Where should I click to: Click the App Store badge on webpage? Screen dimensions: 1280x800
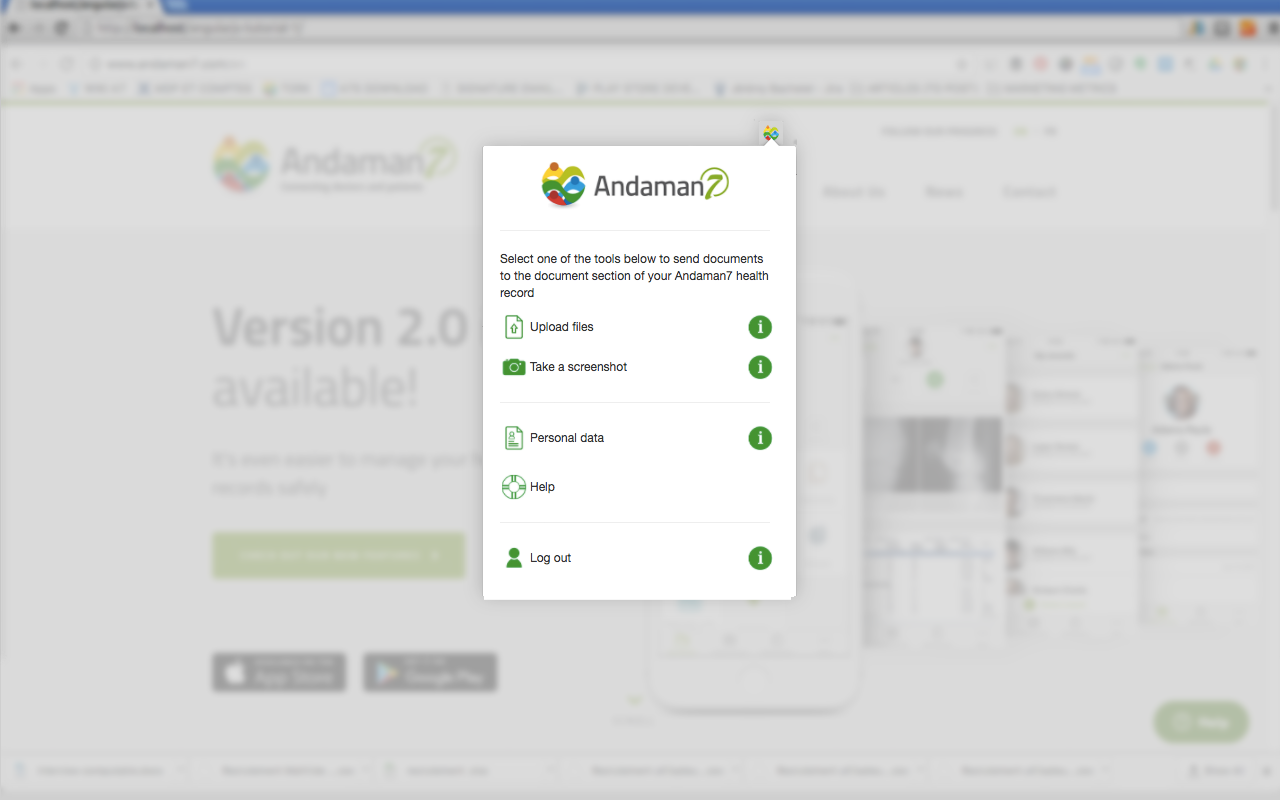point(279,672)
